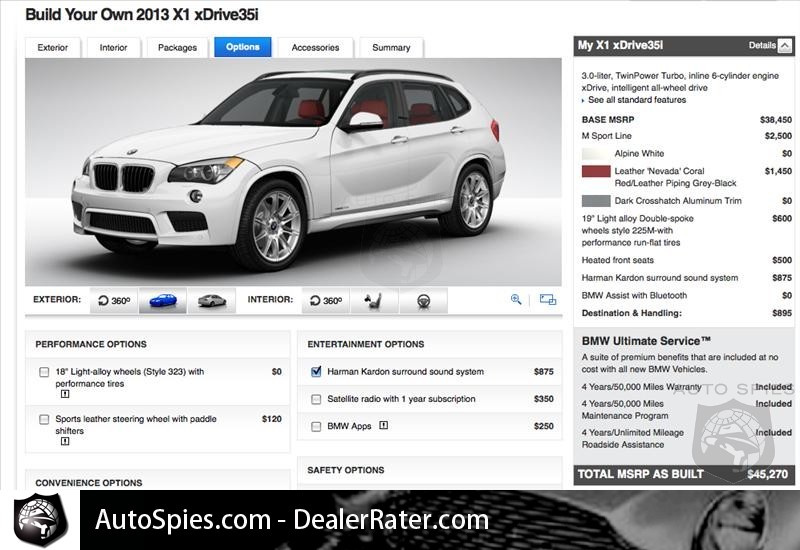Click the interior 360° view icon

click(326, 301)
